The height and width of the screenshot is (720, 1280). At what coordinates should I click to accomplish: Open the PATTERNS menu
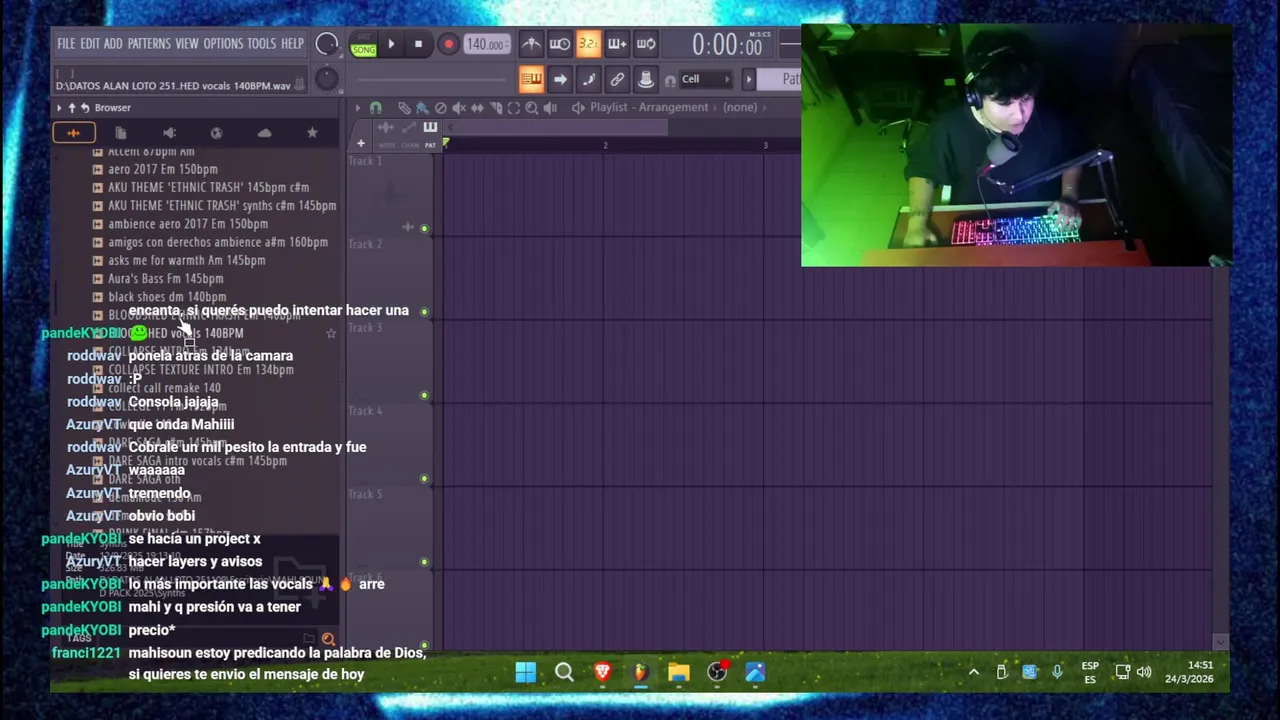(149, 44)
